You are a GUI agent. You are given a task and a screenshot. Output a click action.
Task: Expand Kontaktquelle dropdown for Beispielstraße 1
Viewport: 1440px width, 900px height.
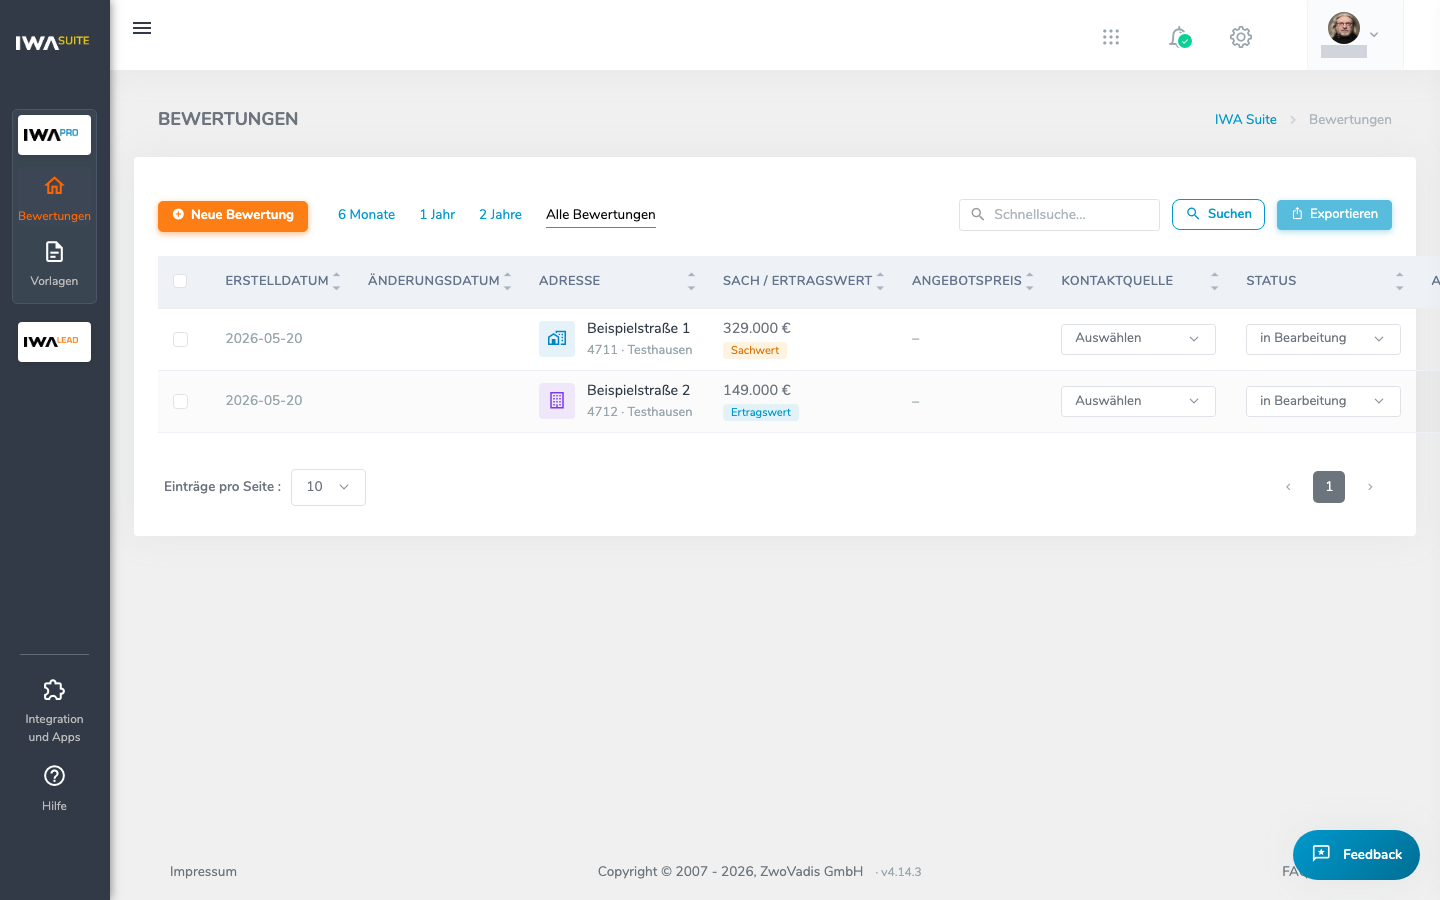pos(1138,339)
